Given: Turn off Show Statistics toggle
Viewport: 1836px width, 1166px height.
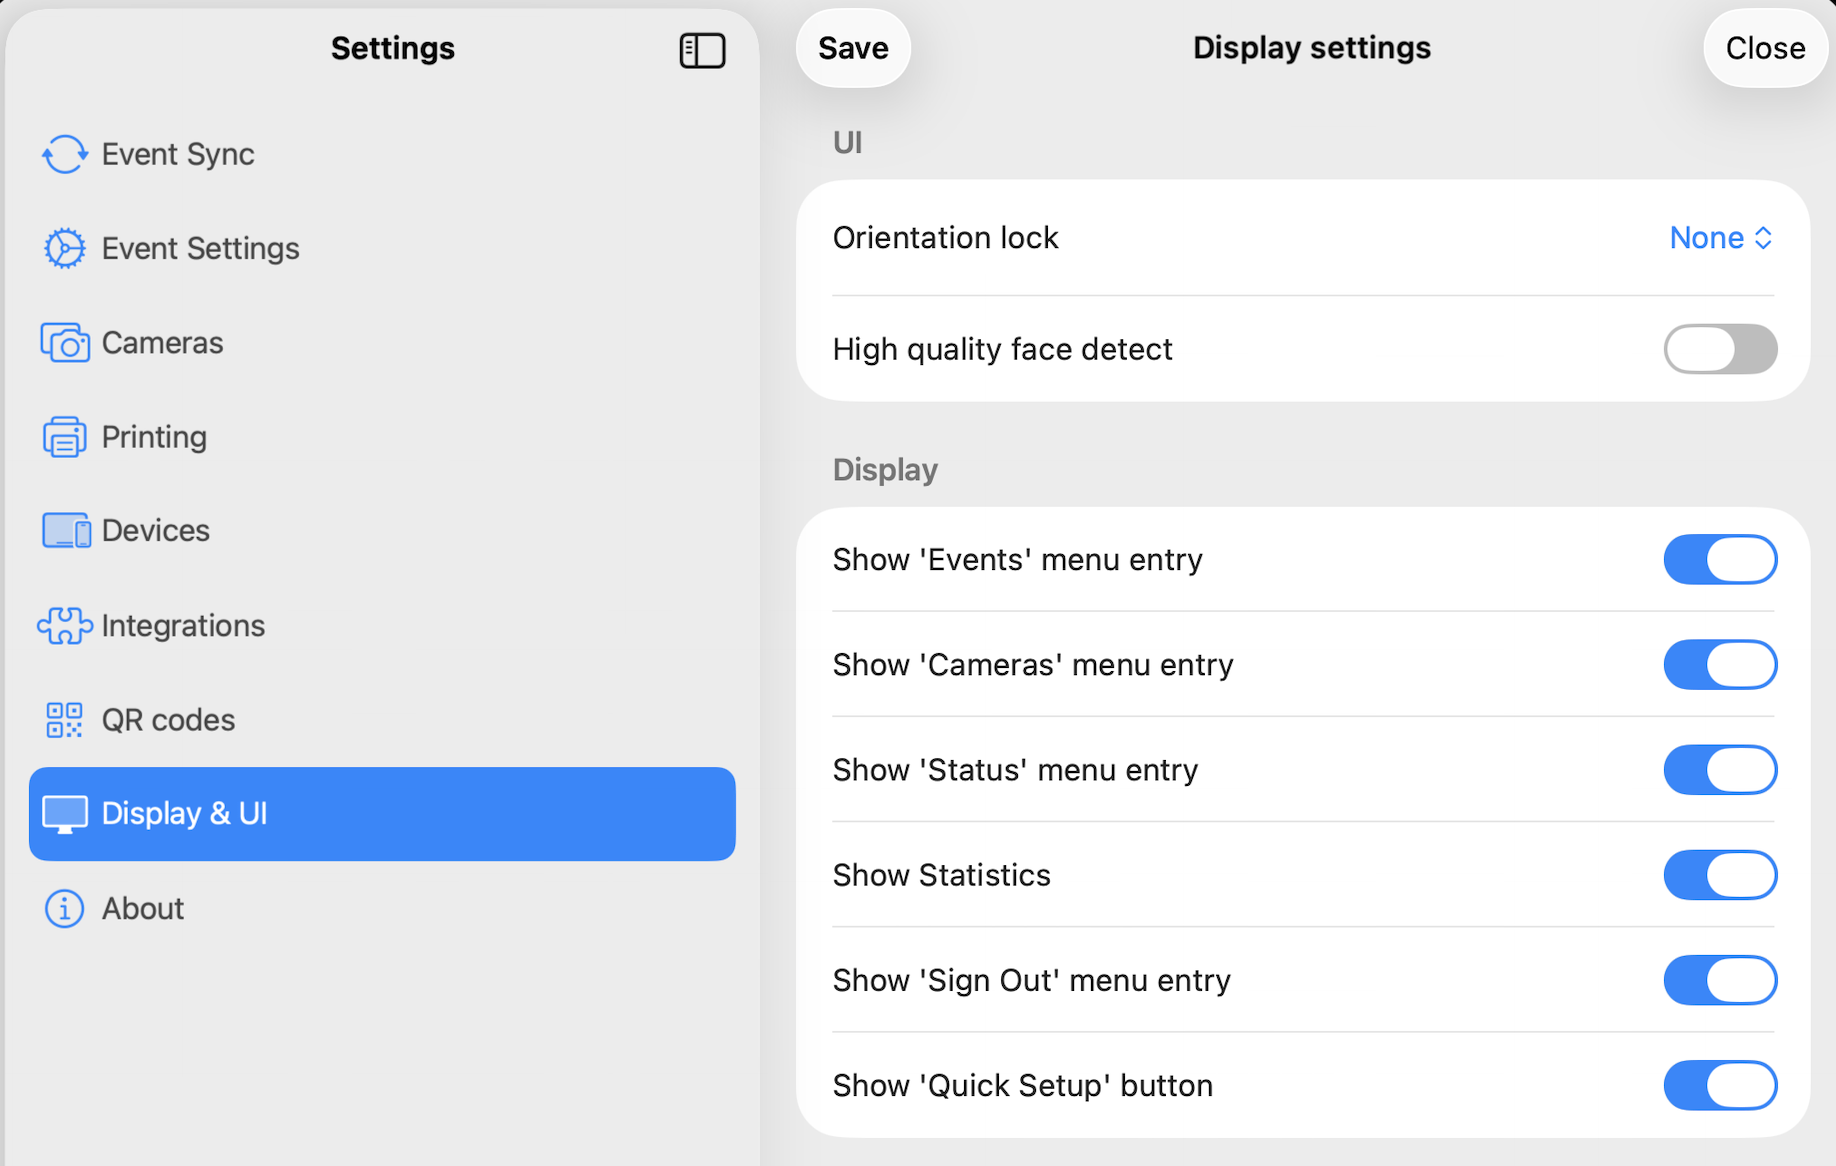Looking at the screenshot, I should [1719, 875].
